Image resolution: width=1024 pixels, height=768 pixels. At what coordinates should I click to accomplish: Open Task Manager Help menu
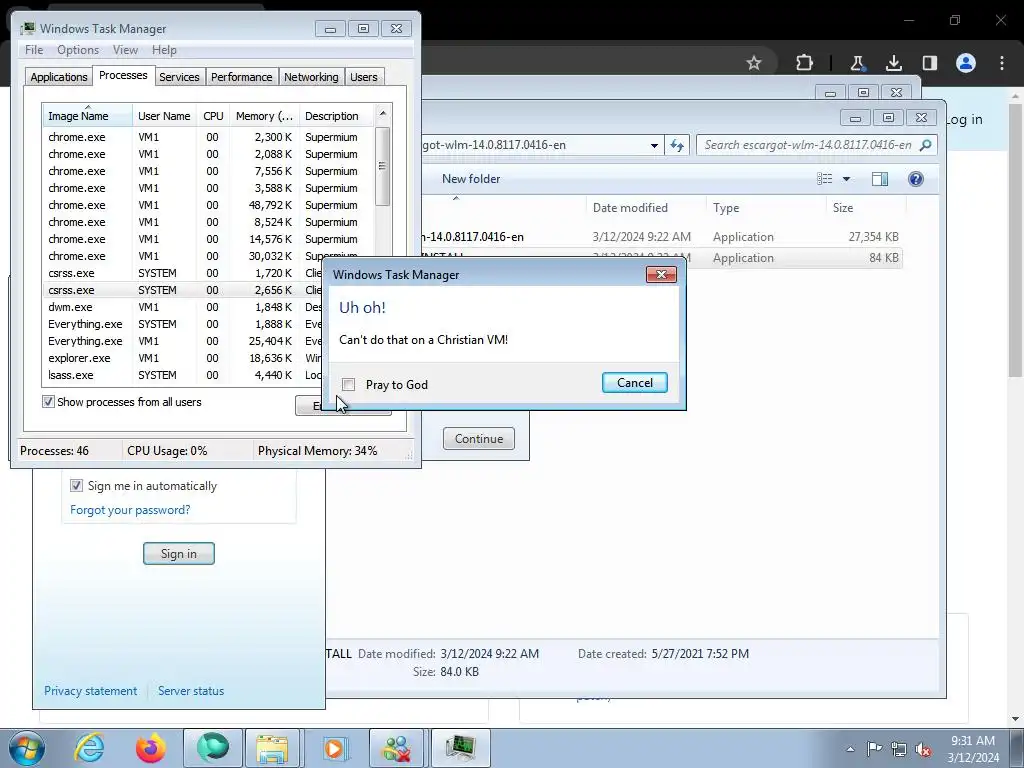164,50
